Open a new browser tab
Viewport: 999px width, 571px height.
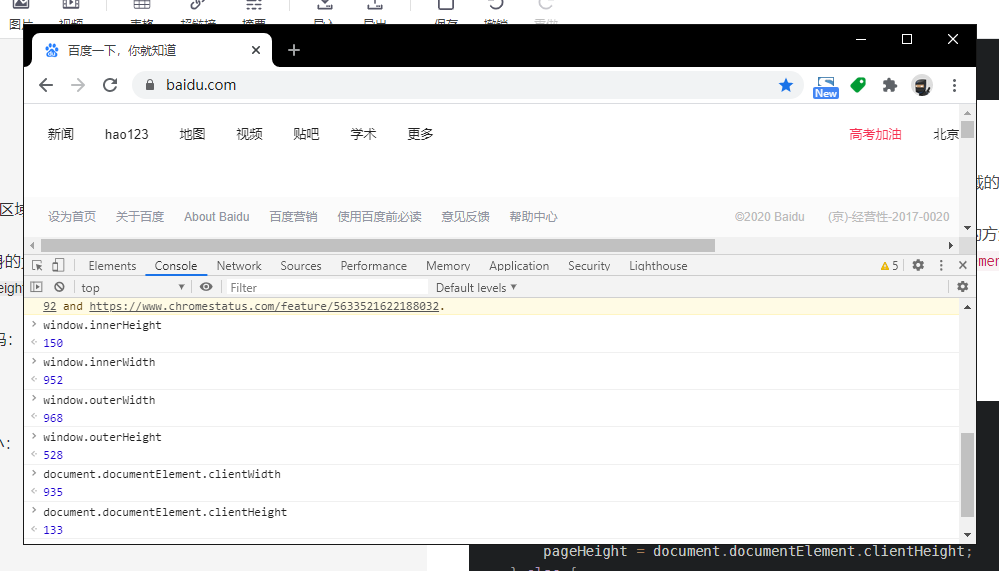click(x=294, y=50)
